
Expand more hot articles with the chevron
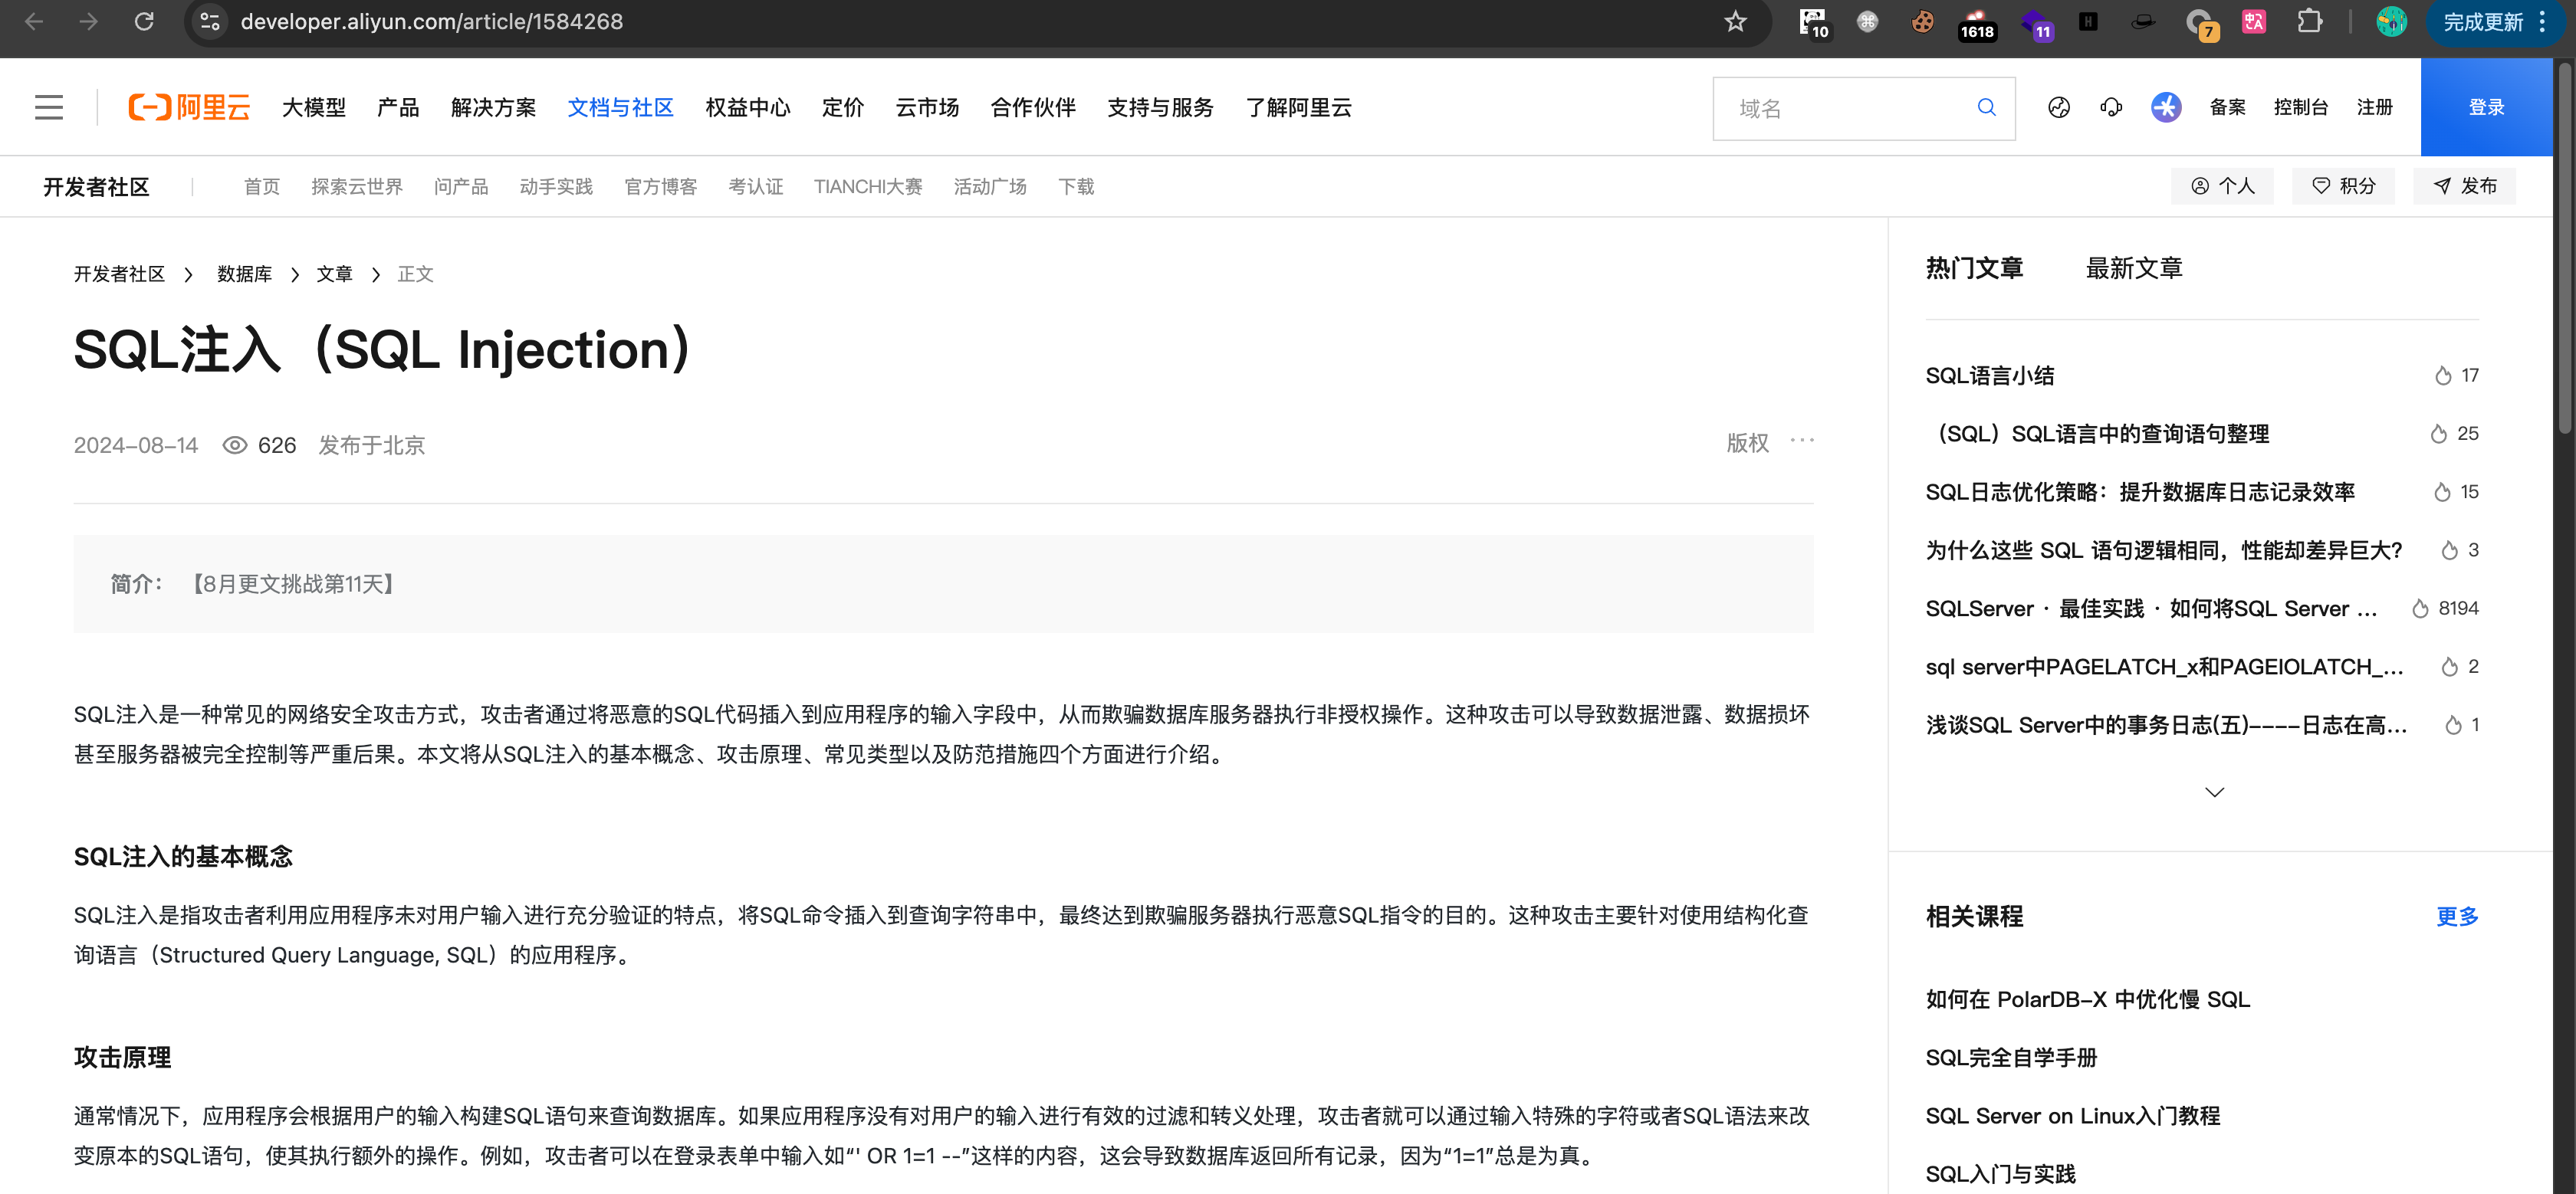(x=2214, y=791)
